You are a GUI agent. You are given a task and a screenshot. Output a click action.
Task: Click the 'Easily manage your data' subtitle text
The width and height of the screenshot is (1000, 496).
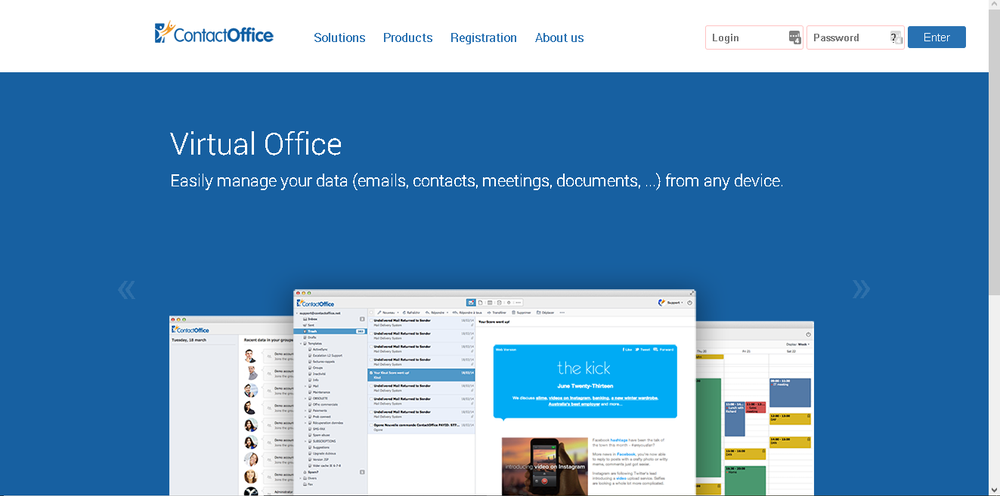coord(476,181)
